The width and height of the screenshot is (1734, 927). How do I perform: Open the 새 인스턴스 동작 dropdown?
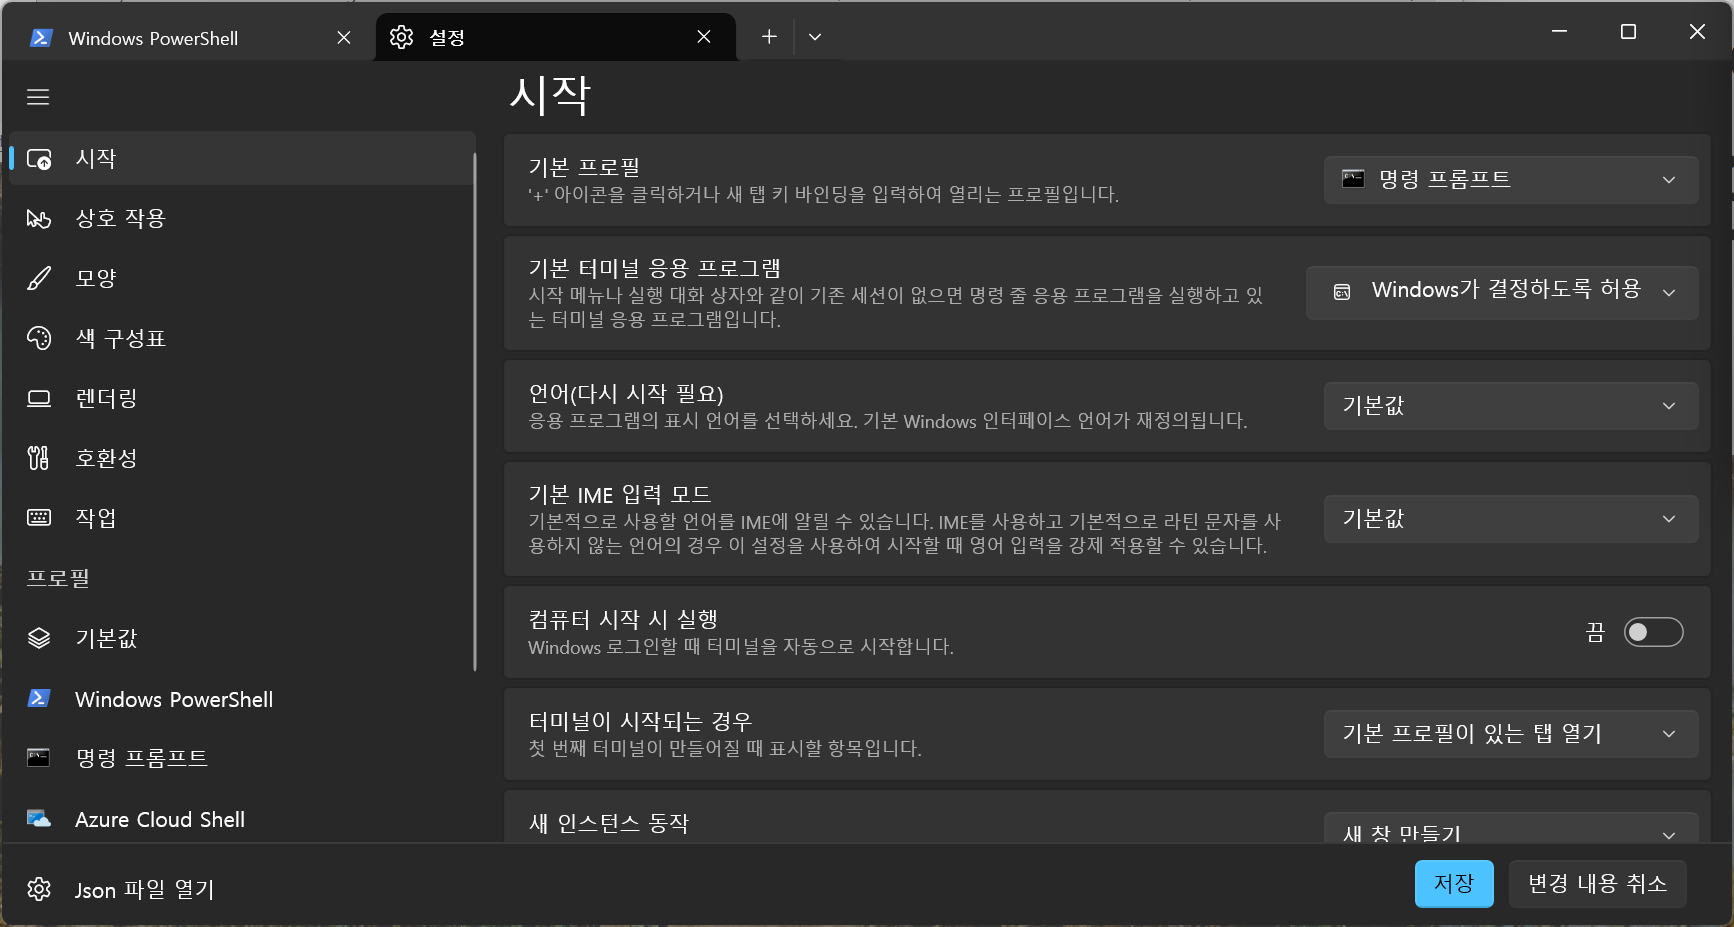(1511, 828)
